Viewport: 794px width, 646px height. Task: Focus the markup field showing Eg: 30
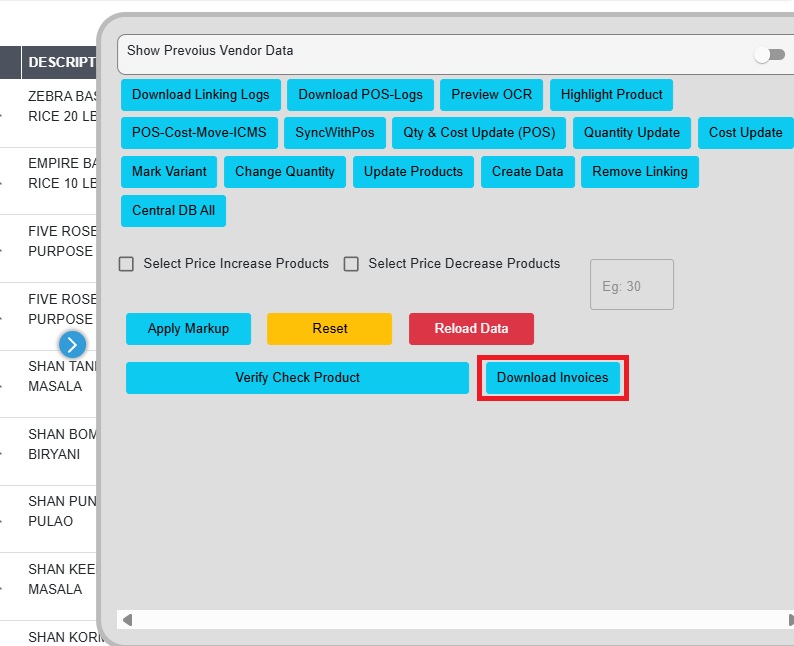tap(632, 285)
